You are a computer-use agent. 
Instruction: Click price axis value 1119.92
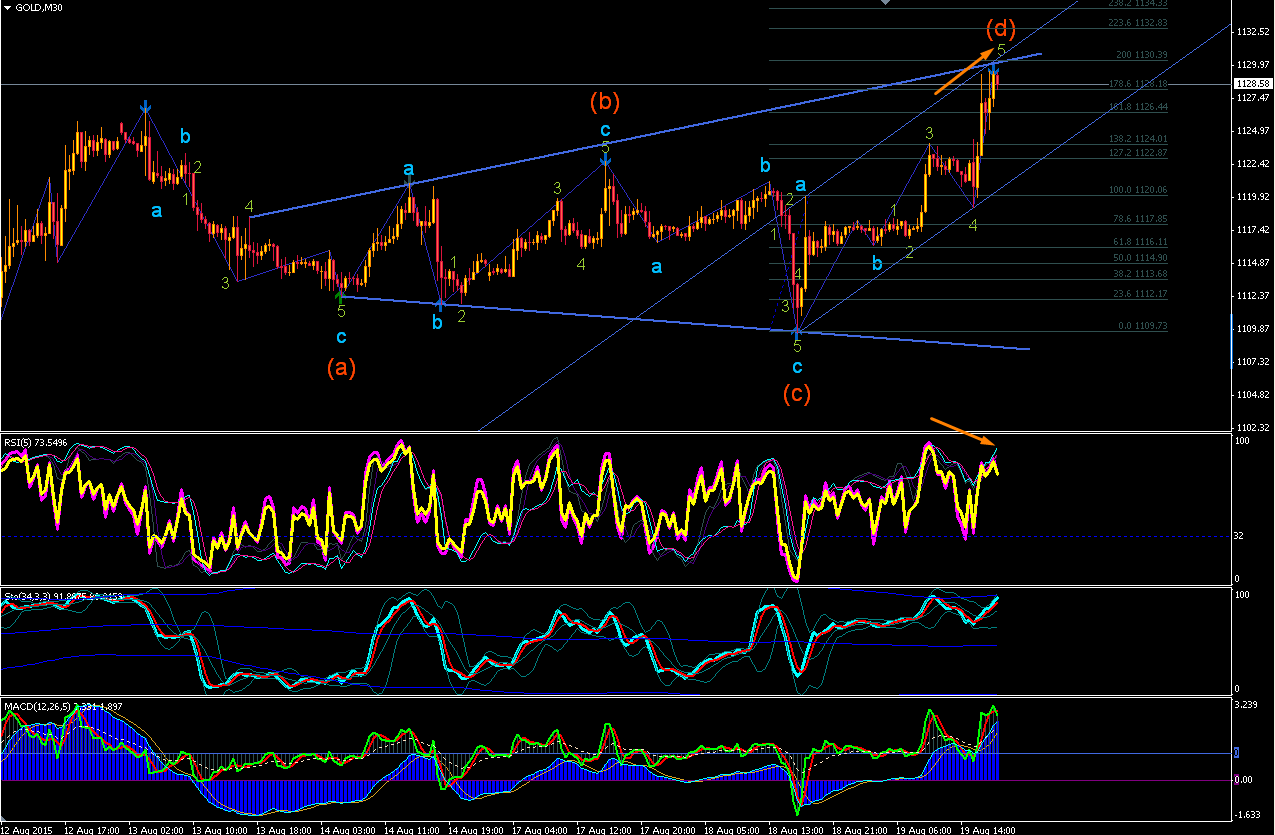coord(1254,197)
